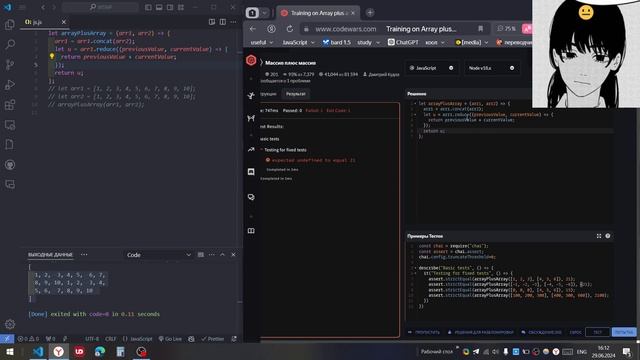Click the clear output list icon in panel
This screenshot has width=640, height=360.
point(201,255)
